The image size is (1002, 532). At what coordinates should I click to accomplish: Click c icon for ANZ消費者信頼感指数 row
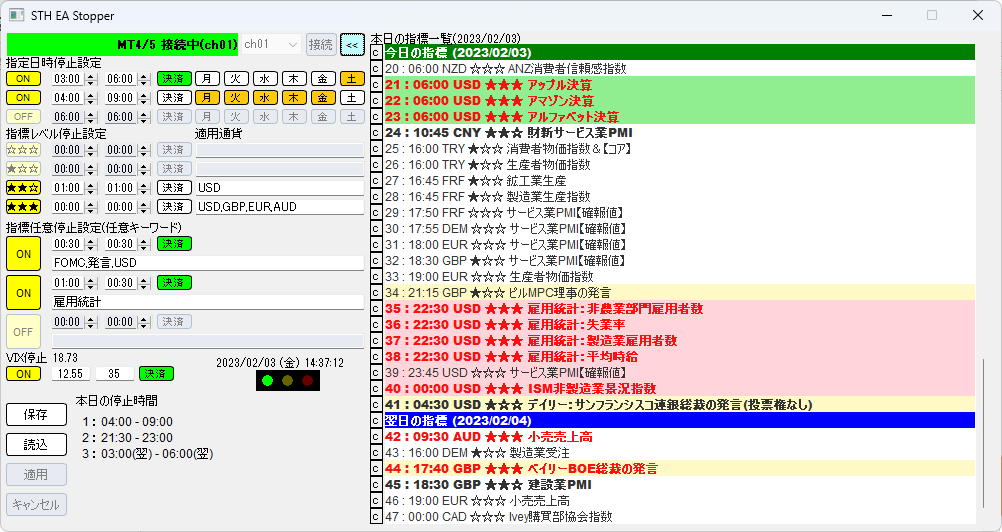coord(376,68)
